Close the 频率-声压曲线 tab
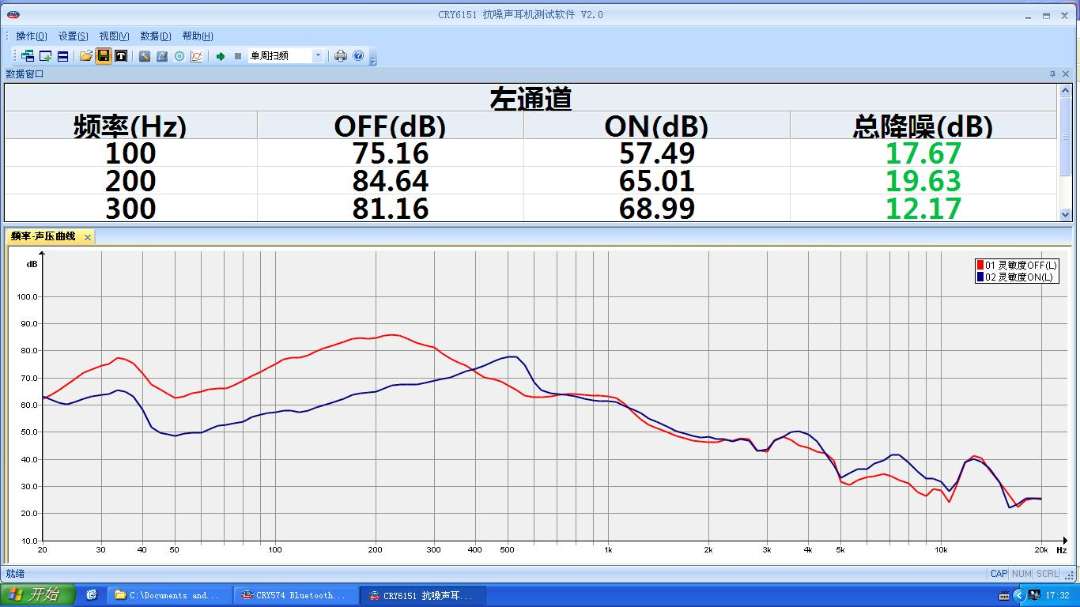The width and height of the screenshot is (1080, 607). 87,237
